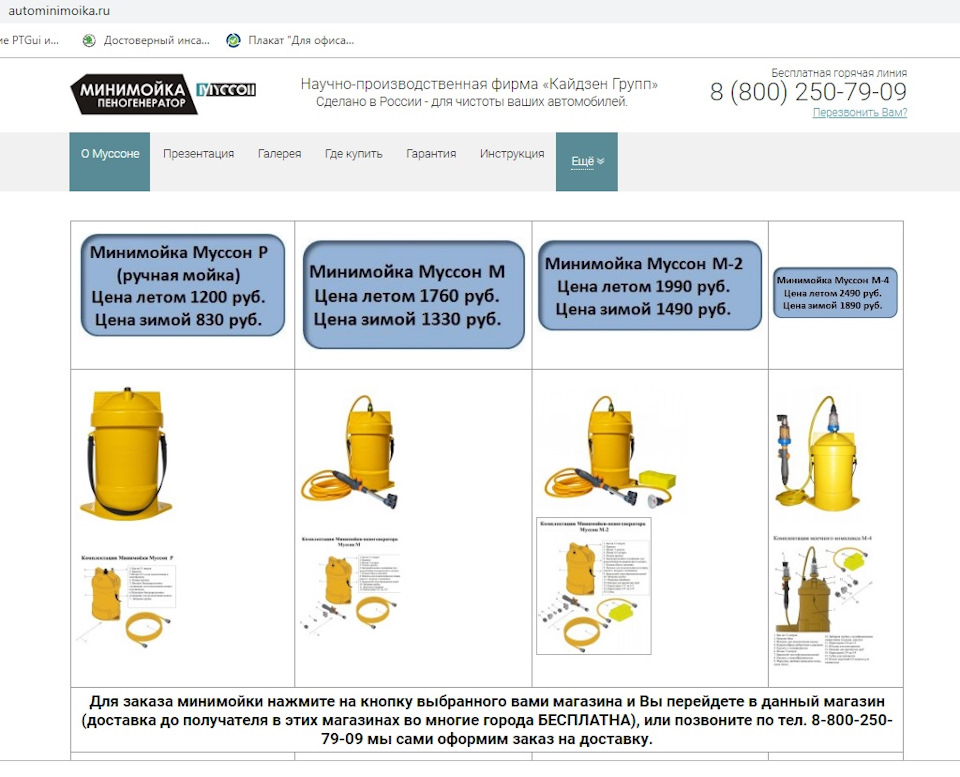The height and width of the screenshot is (777, 960).
Task: Click the Минимойка Муссон М-4 price button
Action: point(835,293)
